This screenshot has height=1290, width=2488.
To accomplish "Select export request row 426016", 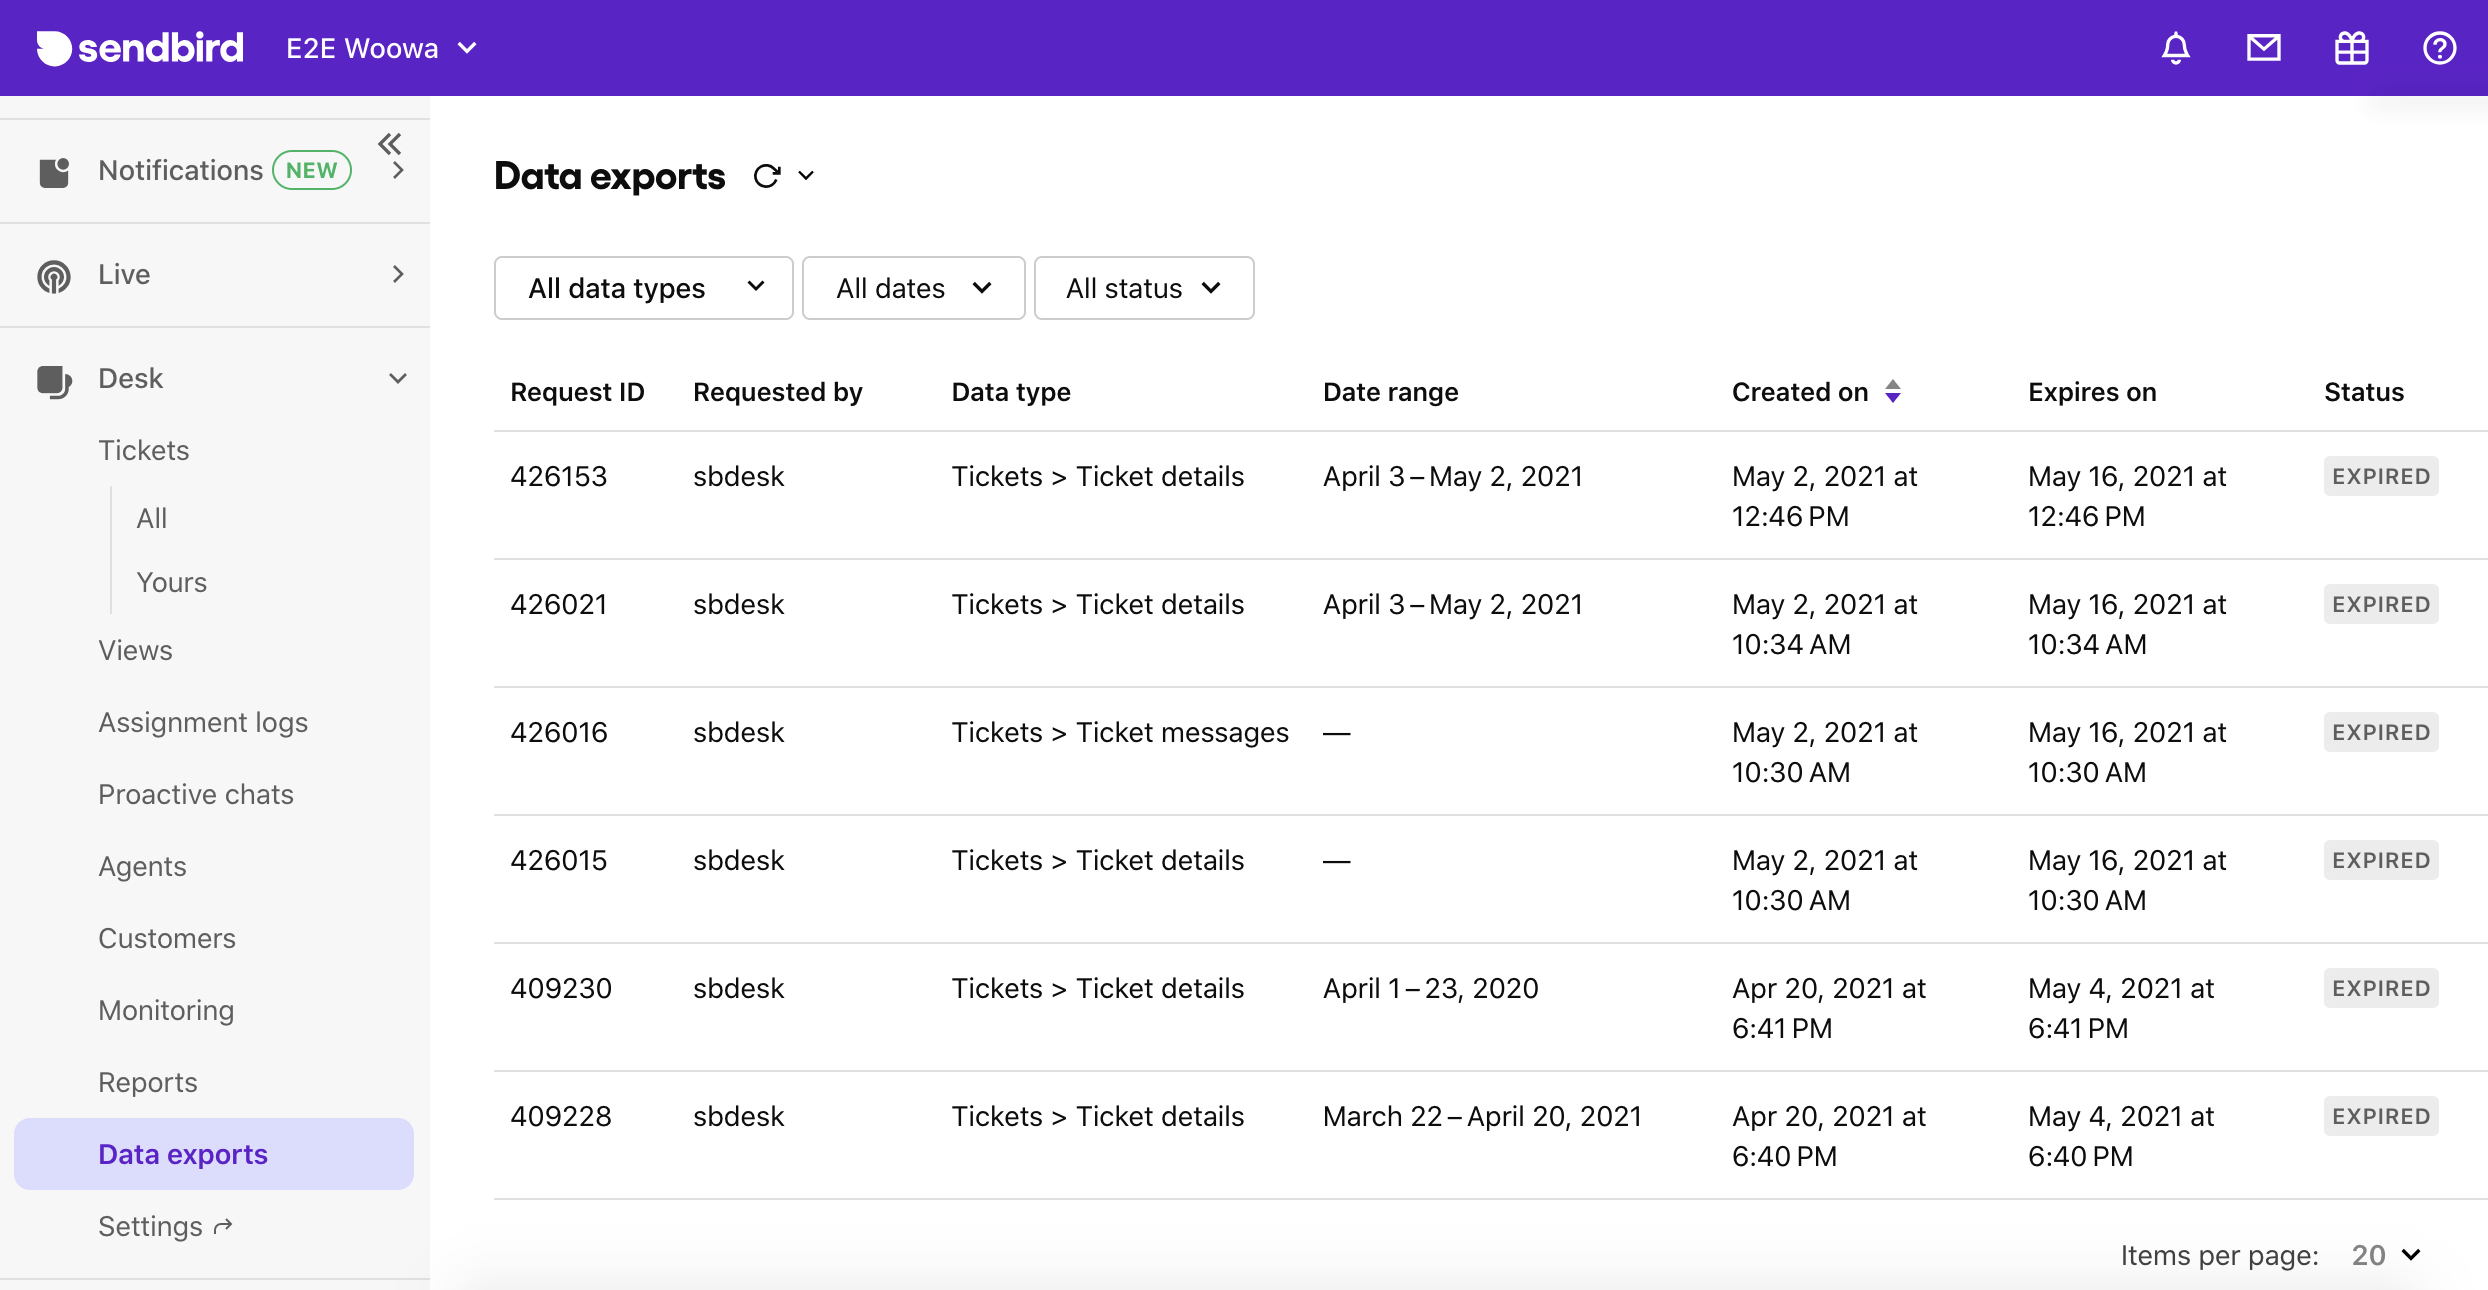I will click(558, 732).
